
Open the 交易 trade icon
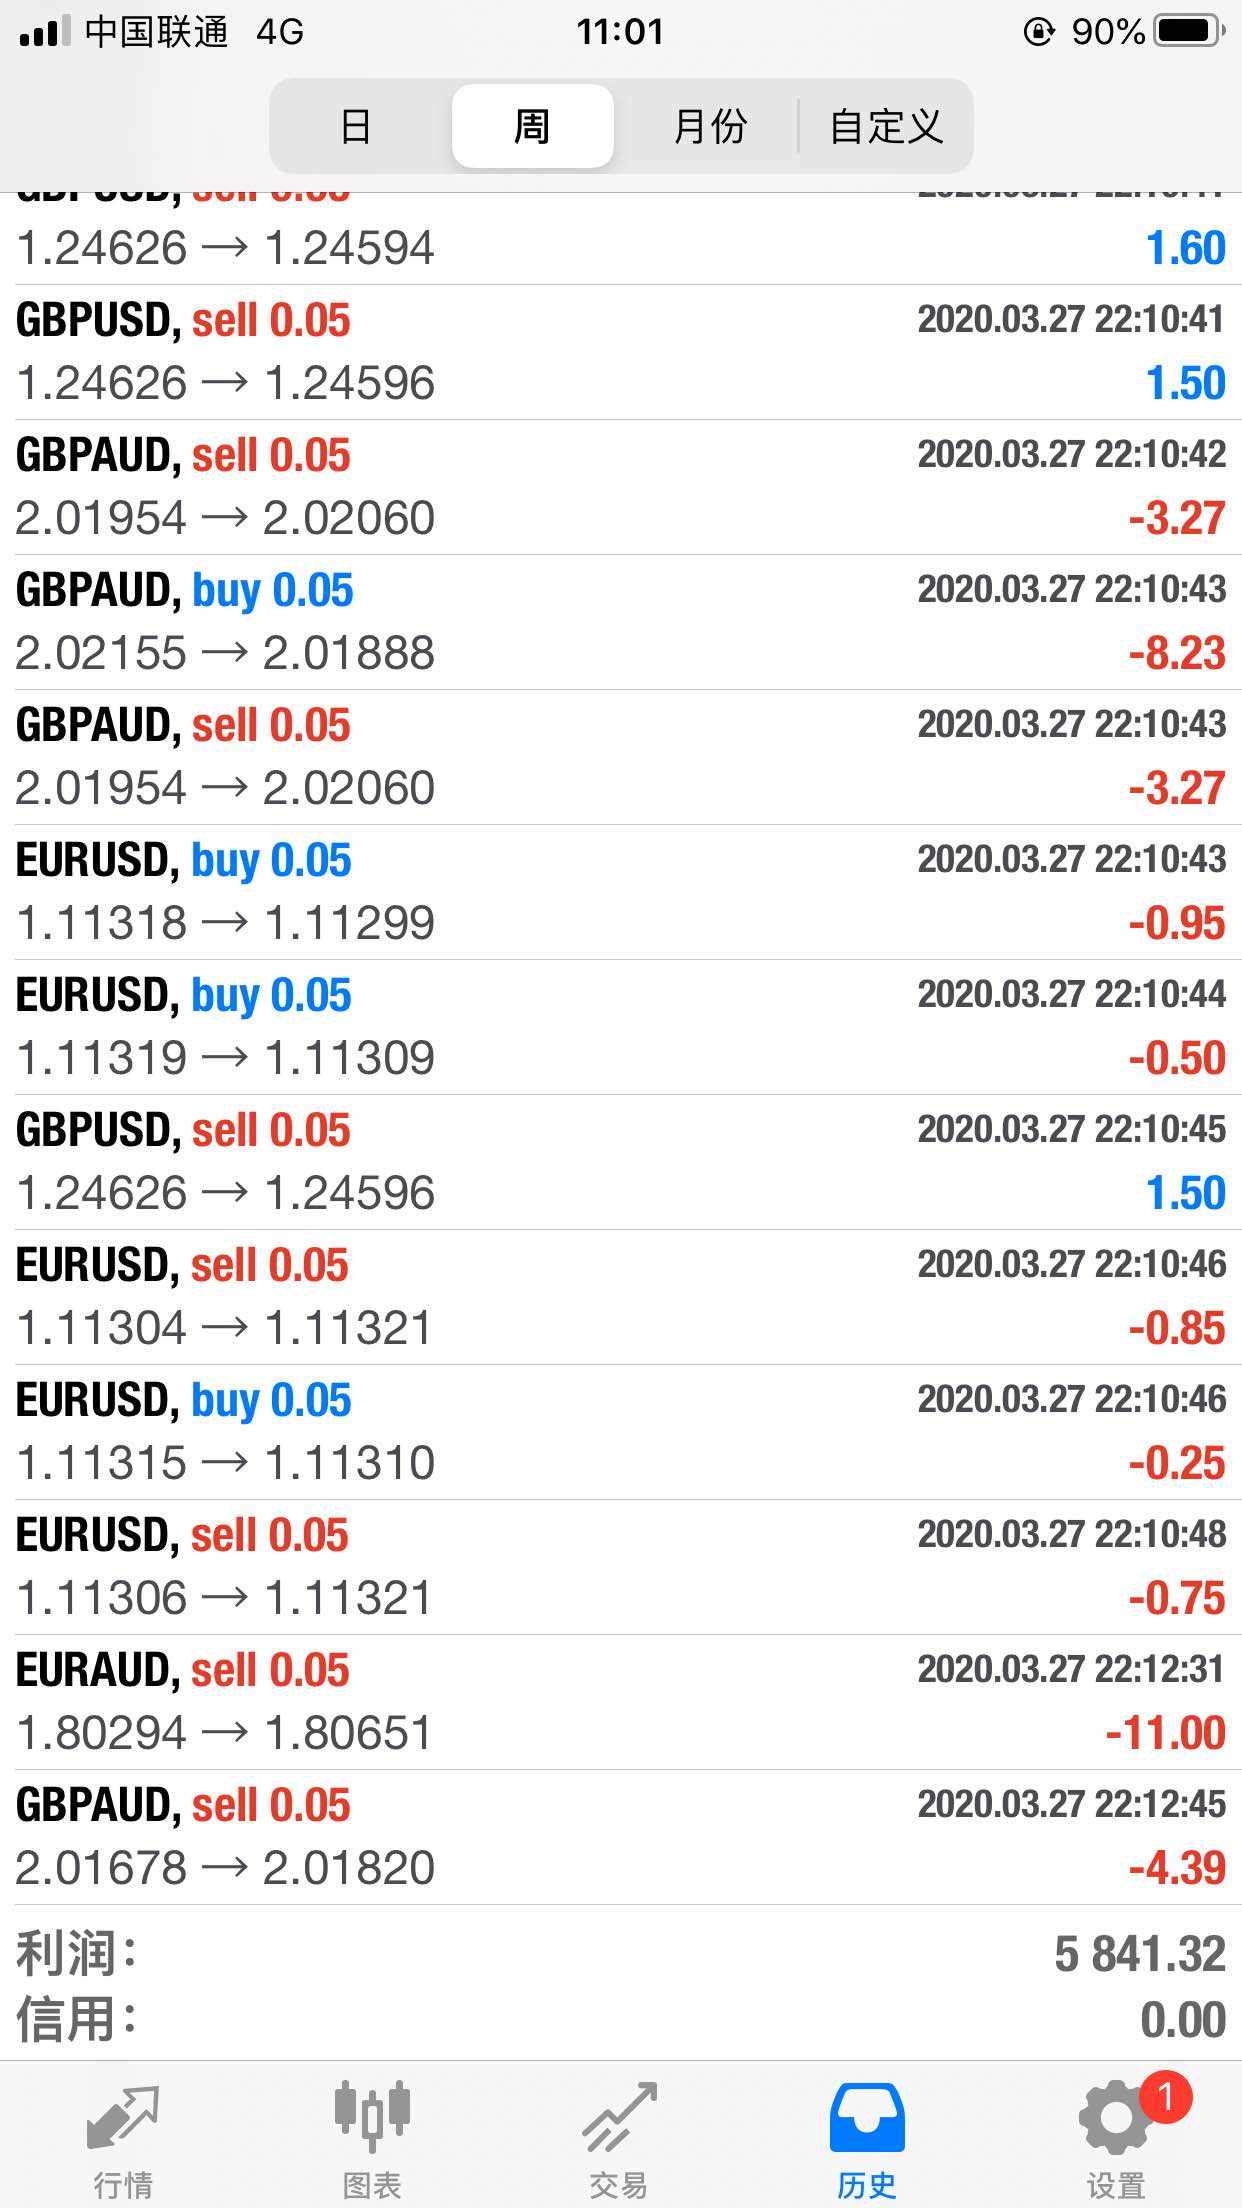click(619, 2120)
